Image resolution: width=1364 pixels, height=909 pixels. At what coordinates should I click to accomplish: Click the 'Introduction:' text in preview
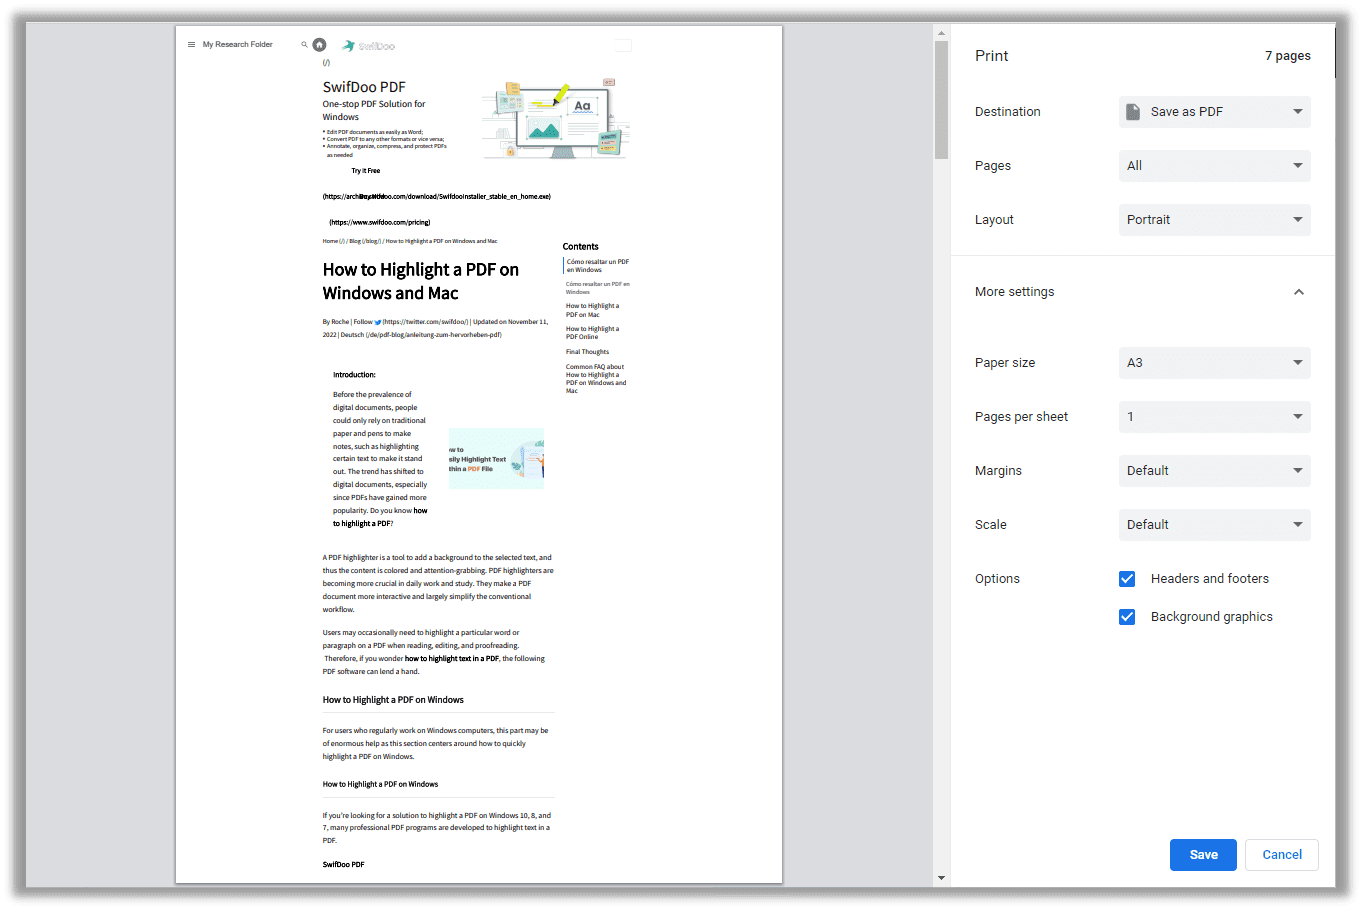354,375
